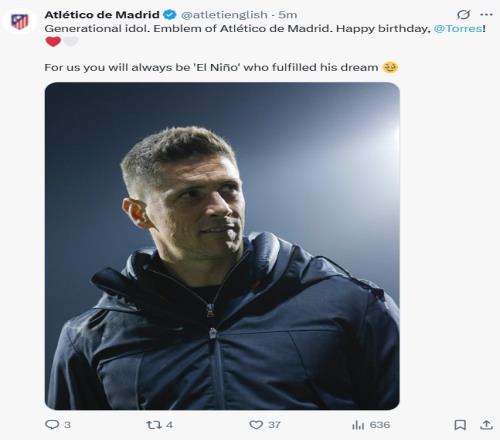Bookmark this Atlético de Madrid post

pyautogui.click(x=460, y=425)
